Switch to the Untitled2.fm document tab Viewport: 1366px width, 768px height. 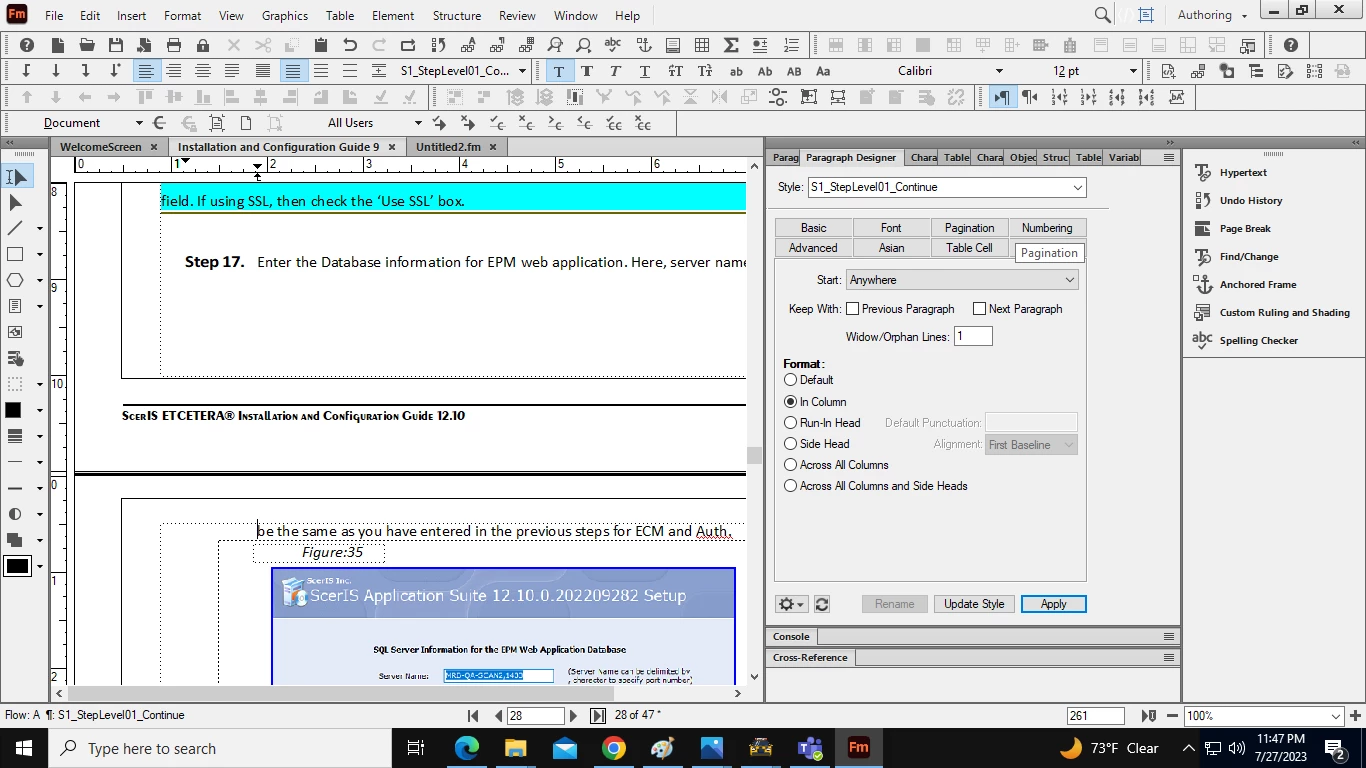448,147
